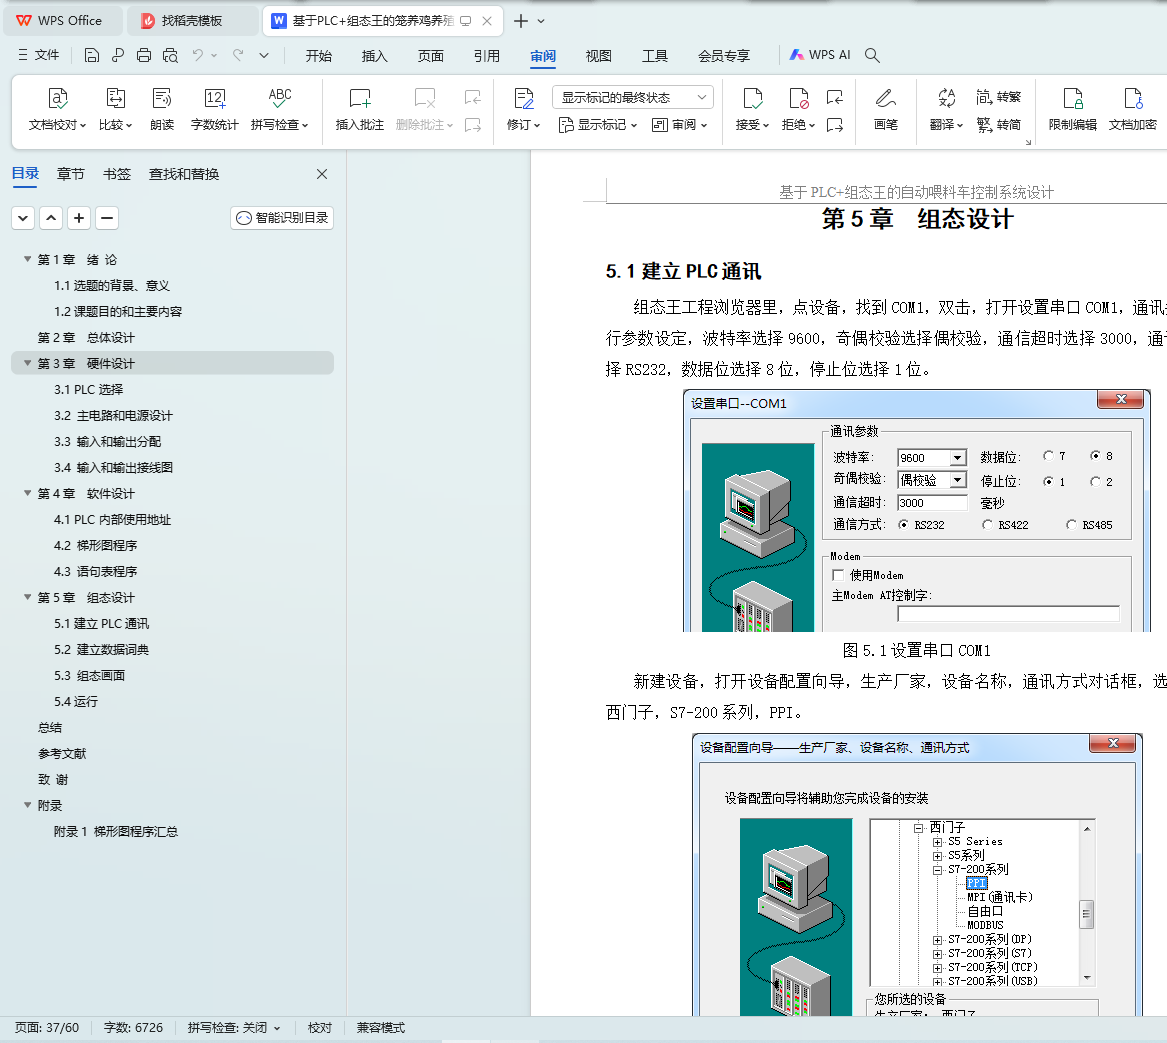Switch to the 开始 ribbon tab

tap(319, 56)
